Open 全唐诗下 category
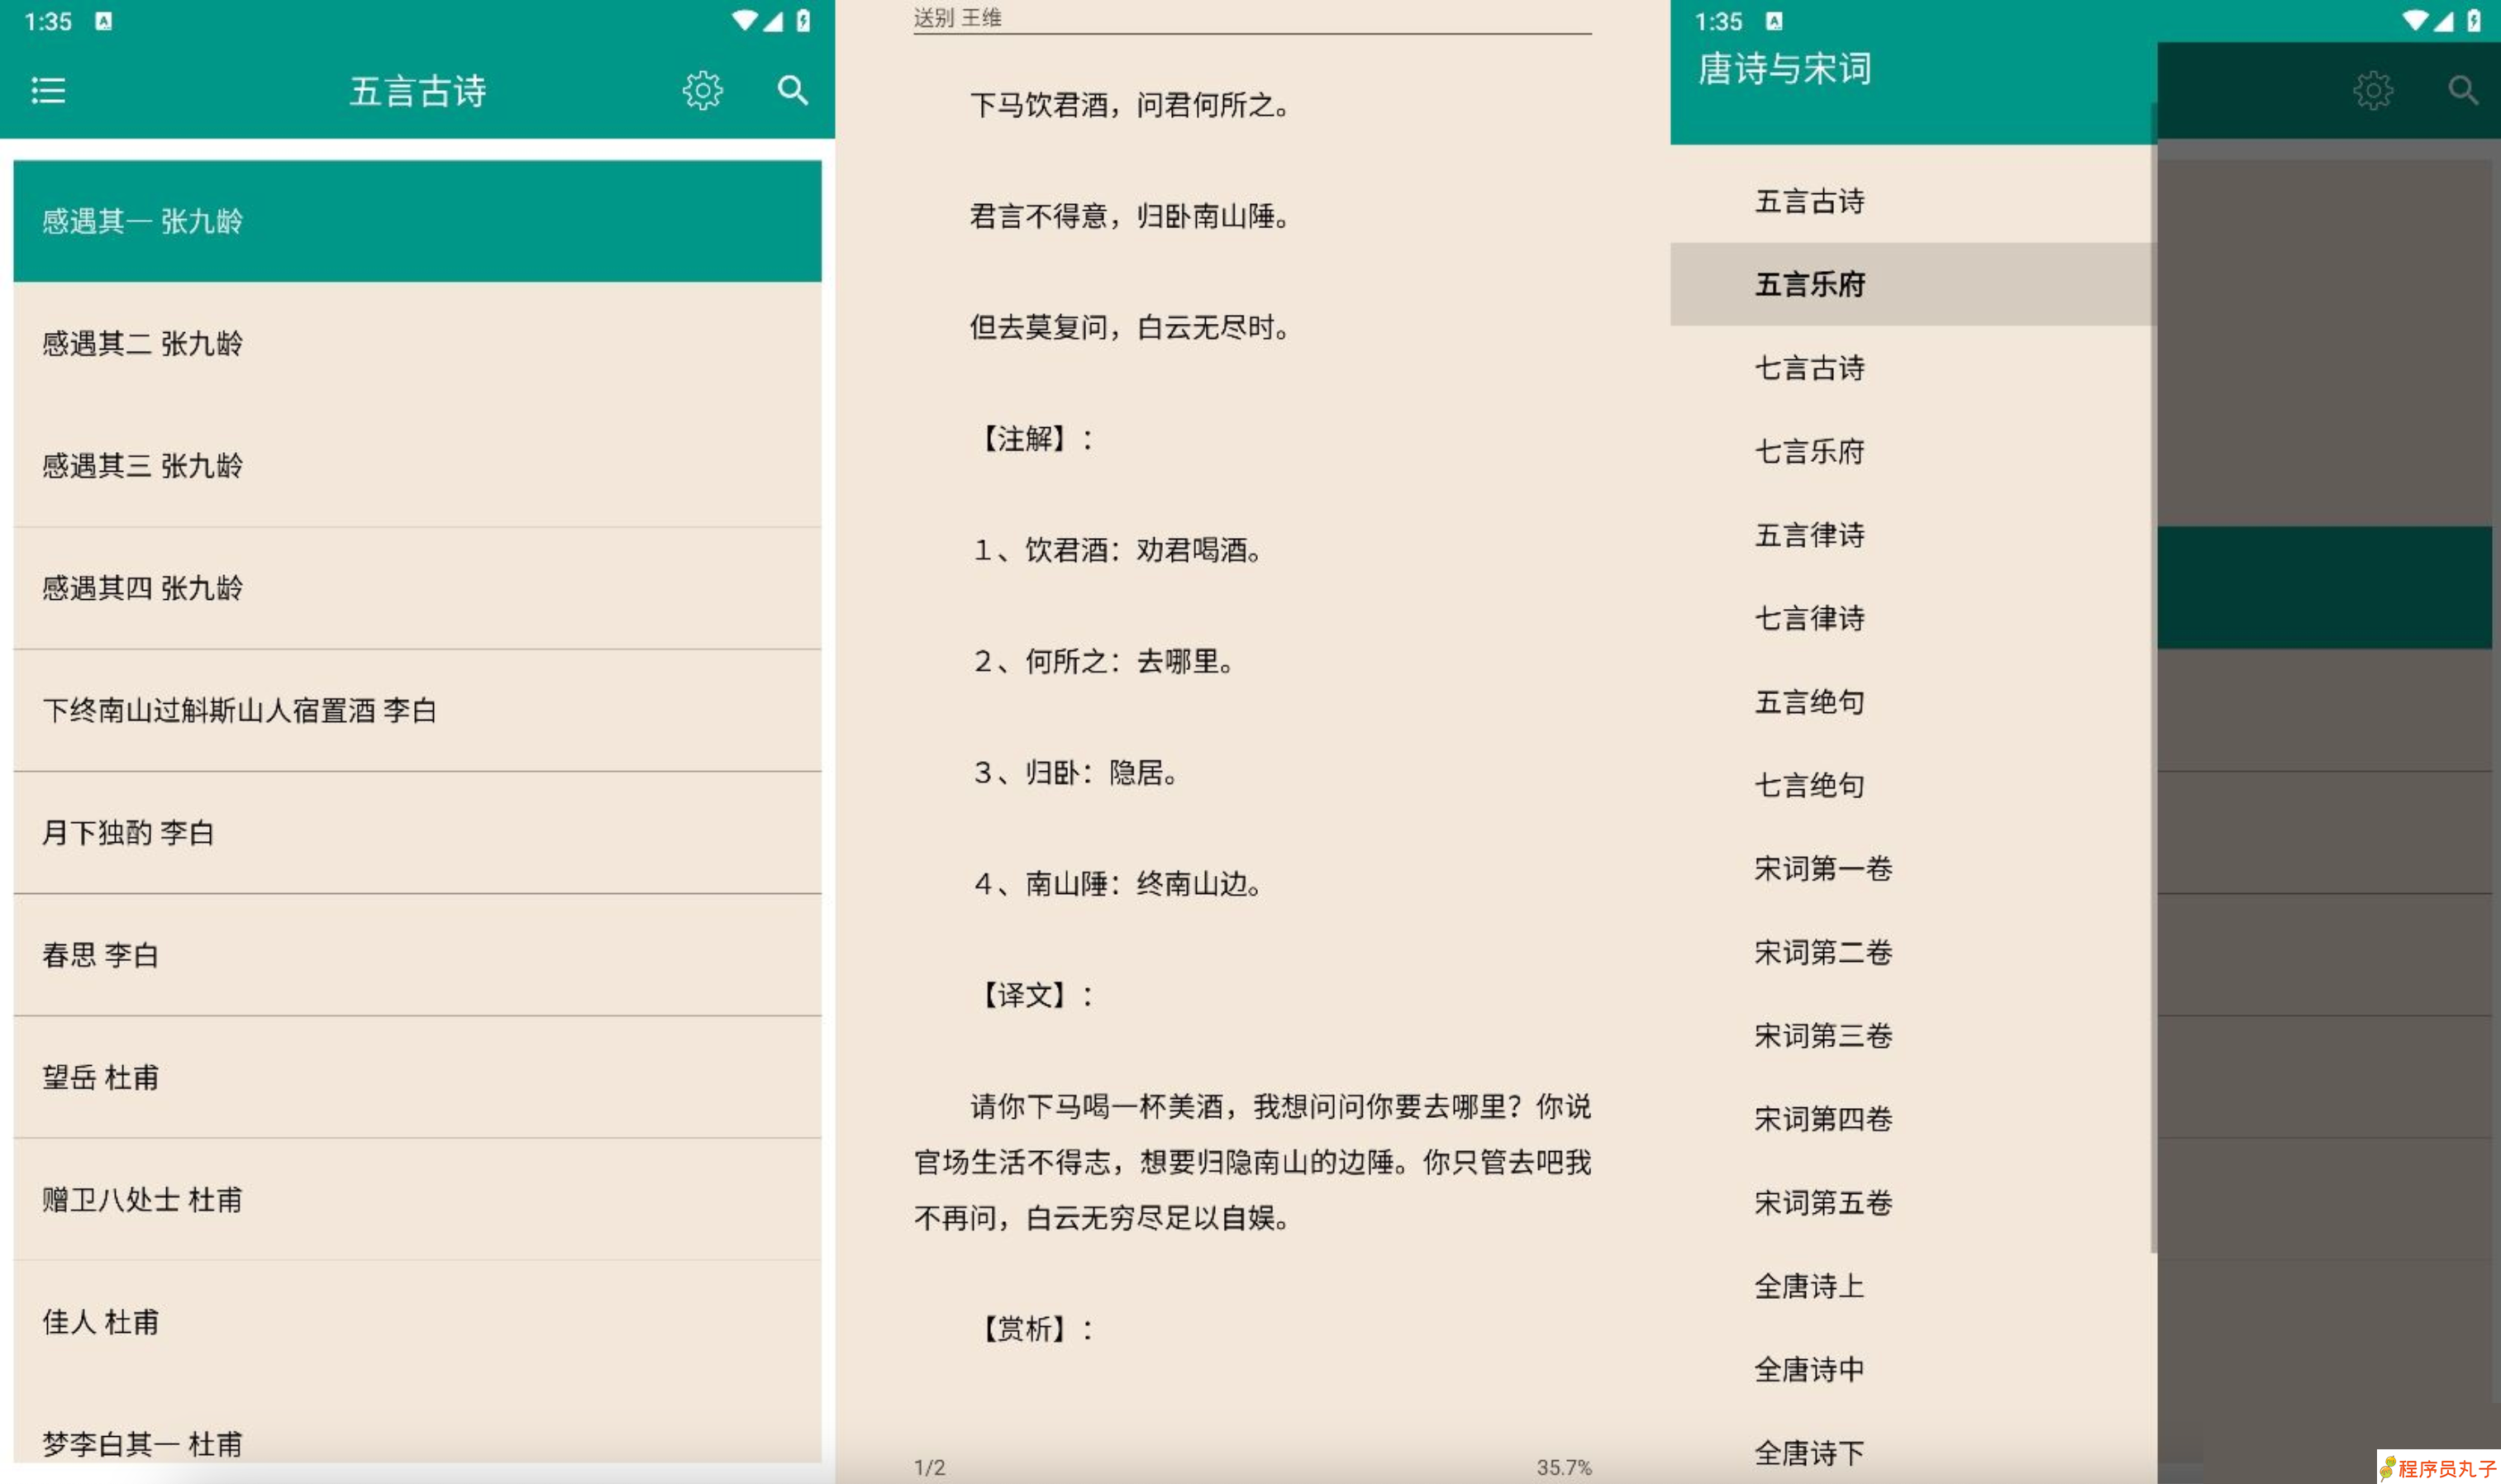The height and width of the screenshot is (1484, 2501). coord(1913,1452)
